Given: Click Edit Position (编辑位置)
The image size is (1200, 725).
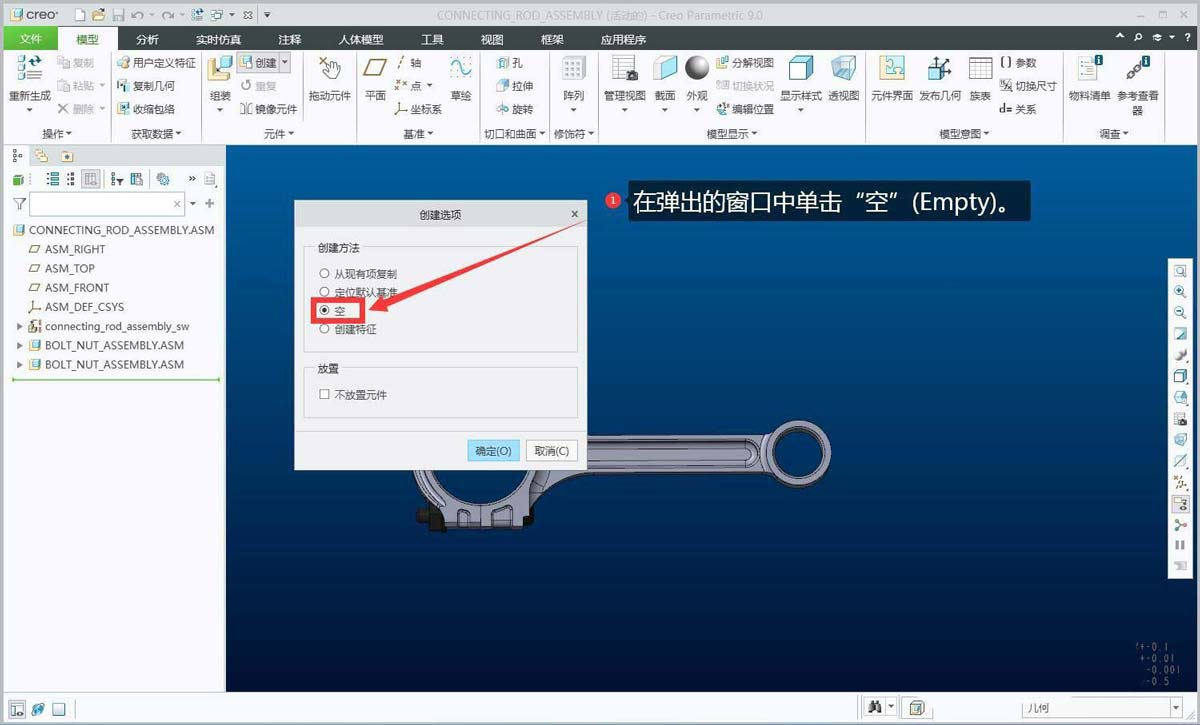Looking at the screenshot, I should (745, 109).
